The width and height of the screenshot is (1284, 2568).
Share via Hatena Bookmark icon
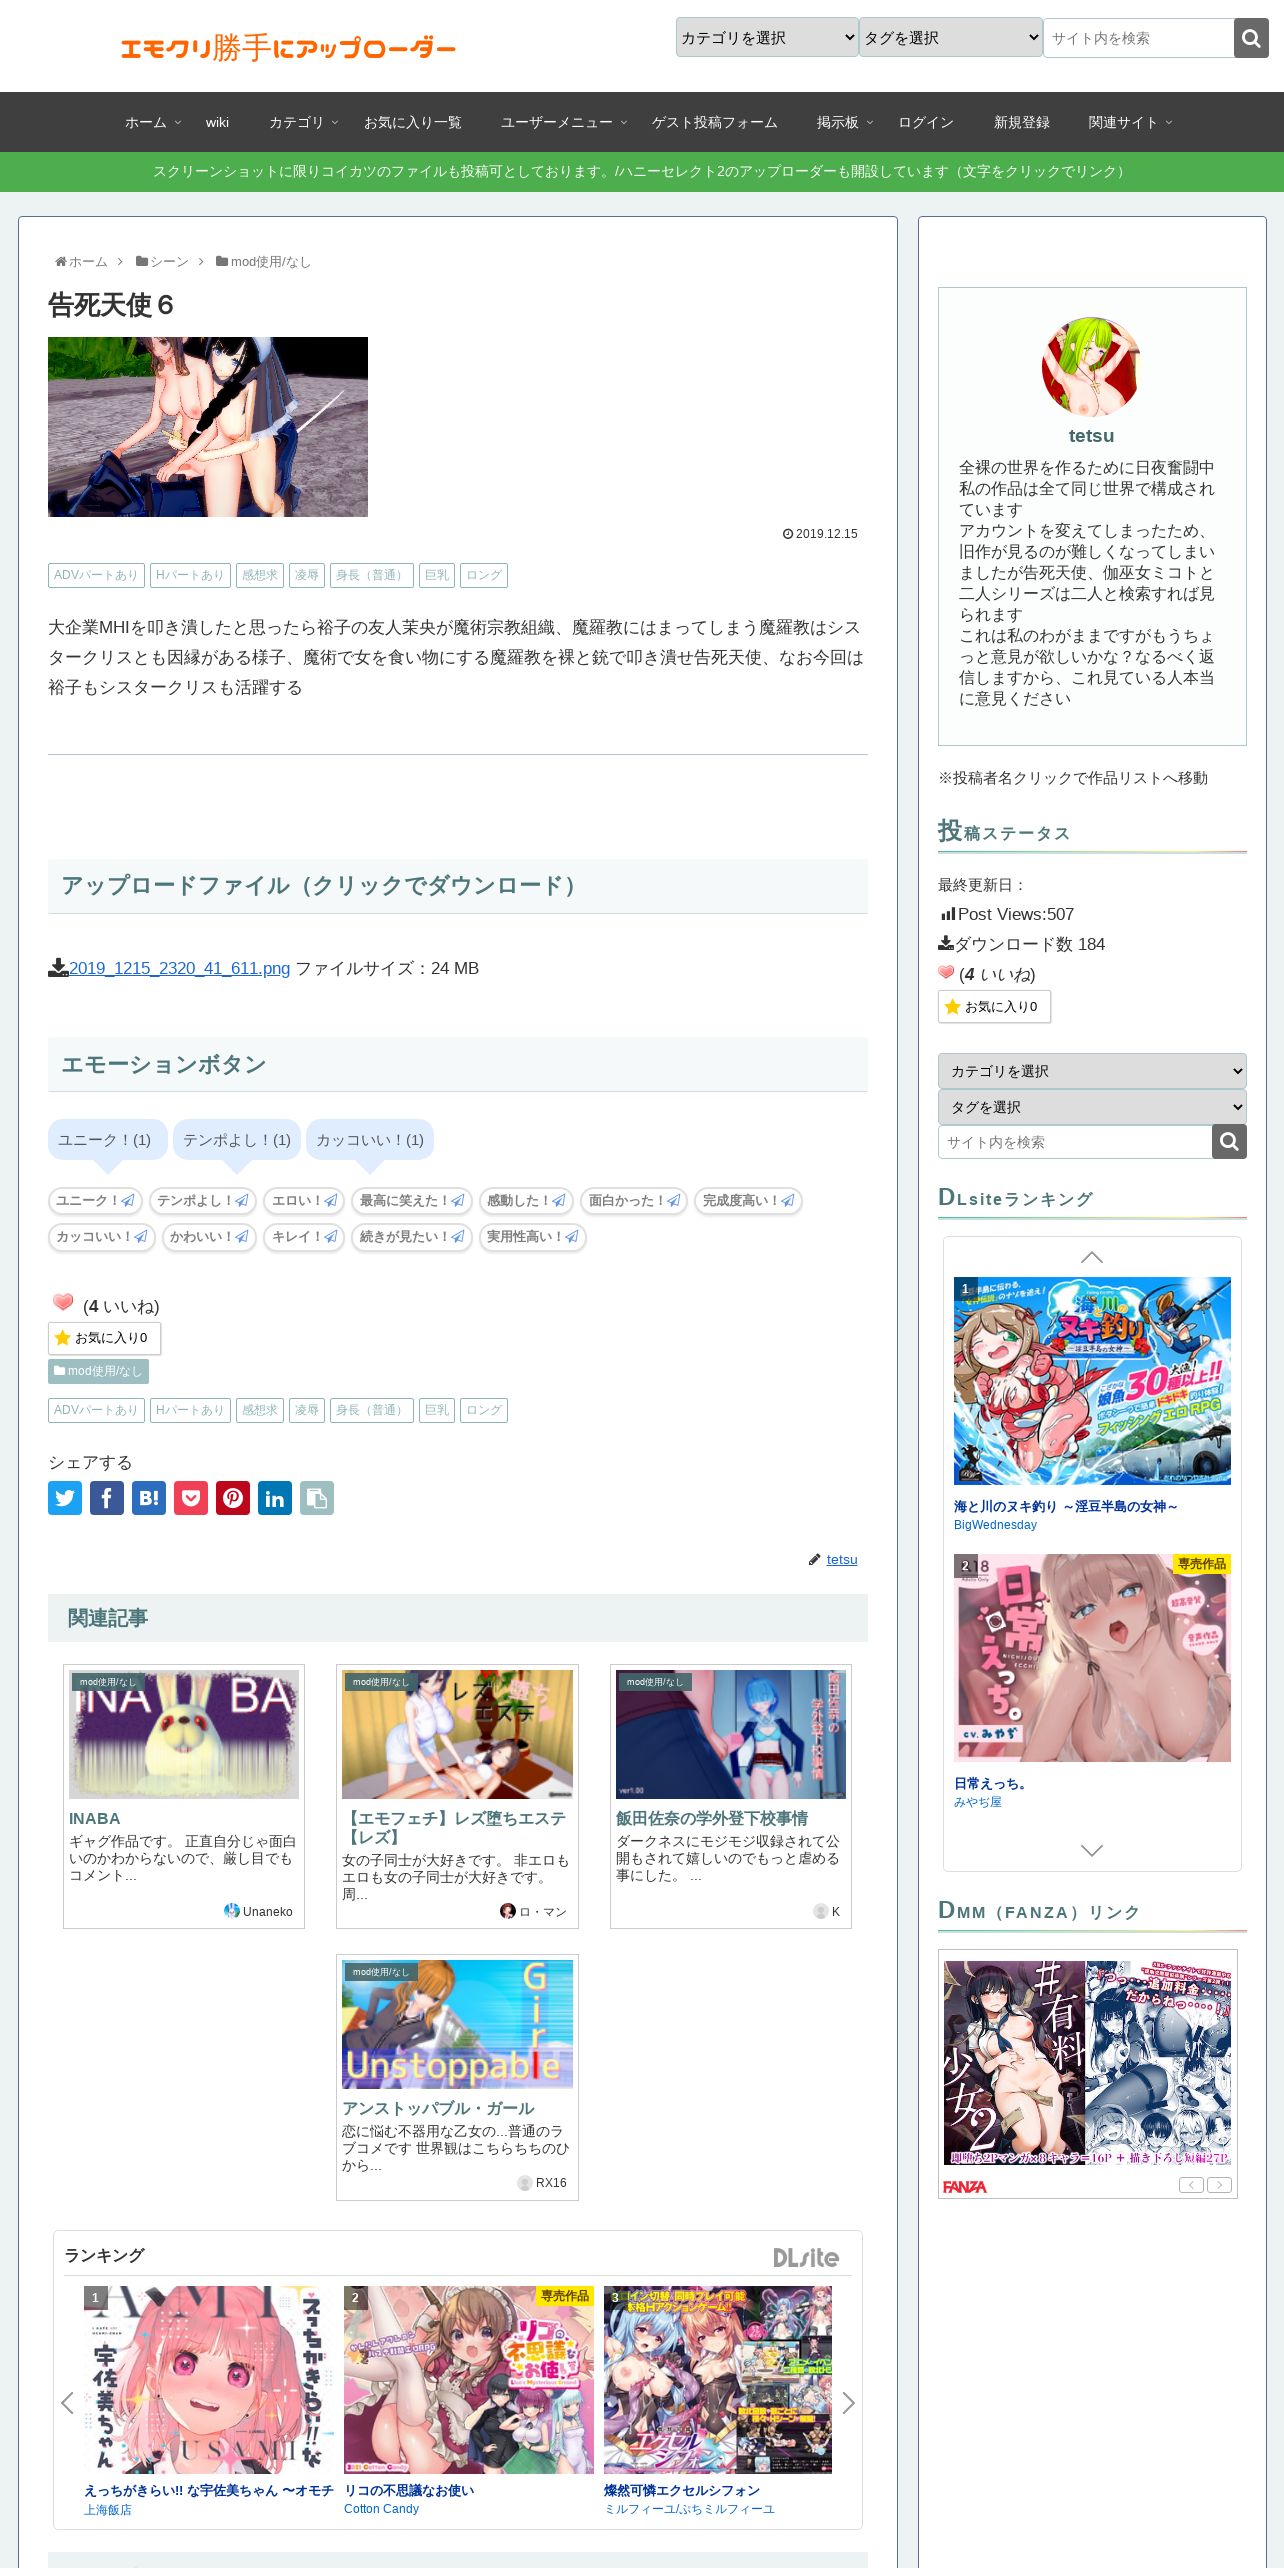tap(149, 1498)
